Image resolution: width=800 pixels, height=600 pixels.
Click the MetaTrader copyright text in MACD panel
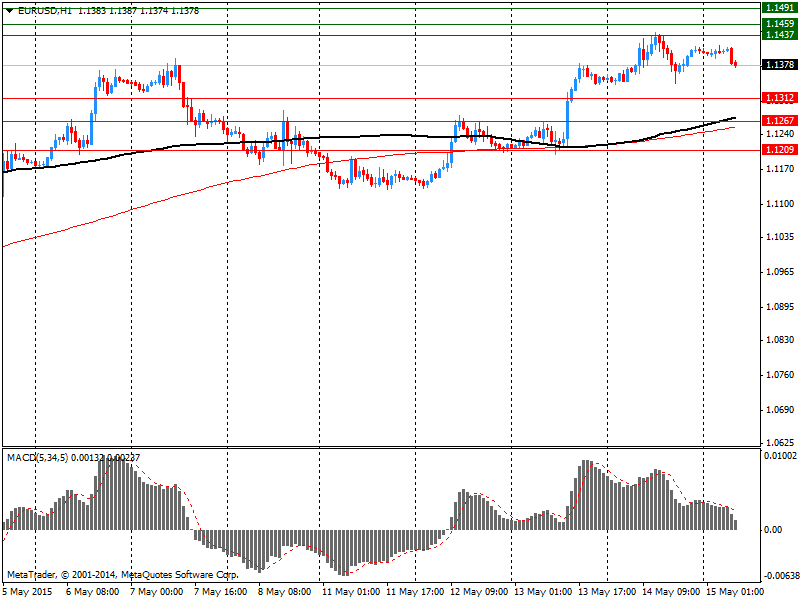(122, 575)
